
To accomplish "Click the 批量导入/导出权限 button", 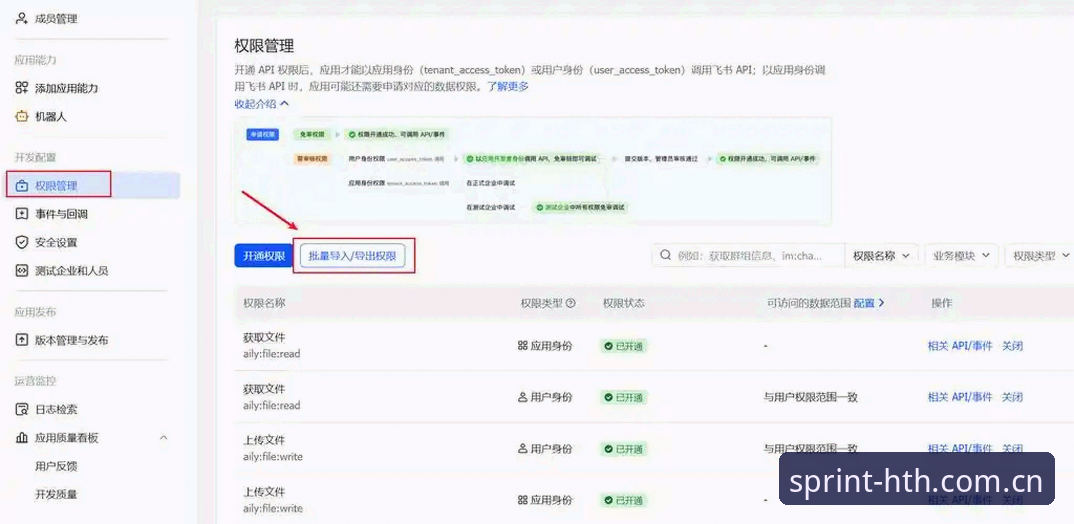I will pos(352,256).
